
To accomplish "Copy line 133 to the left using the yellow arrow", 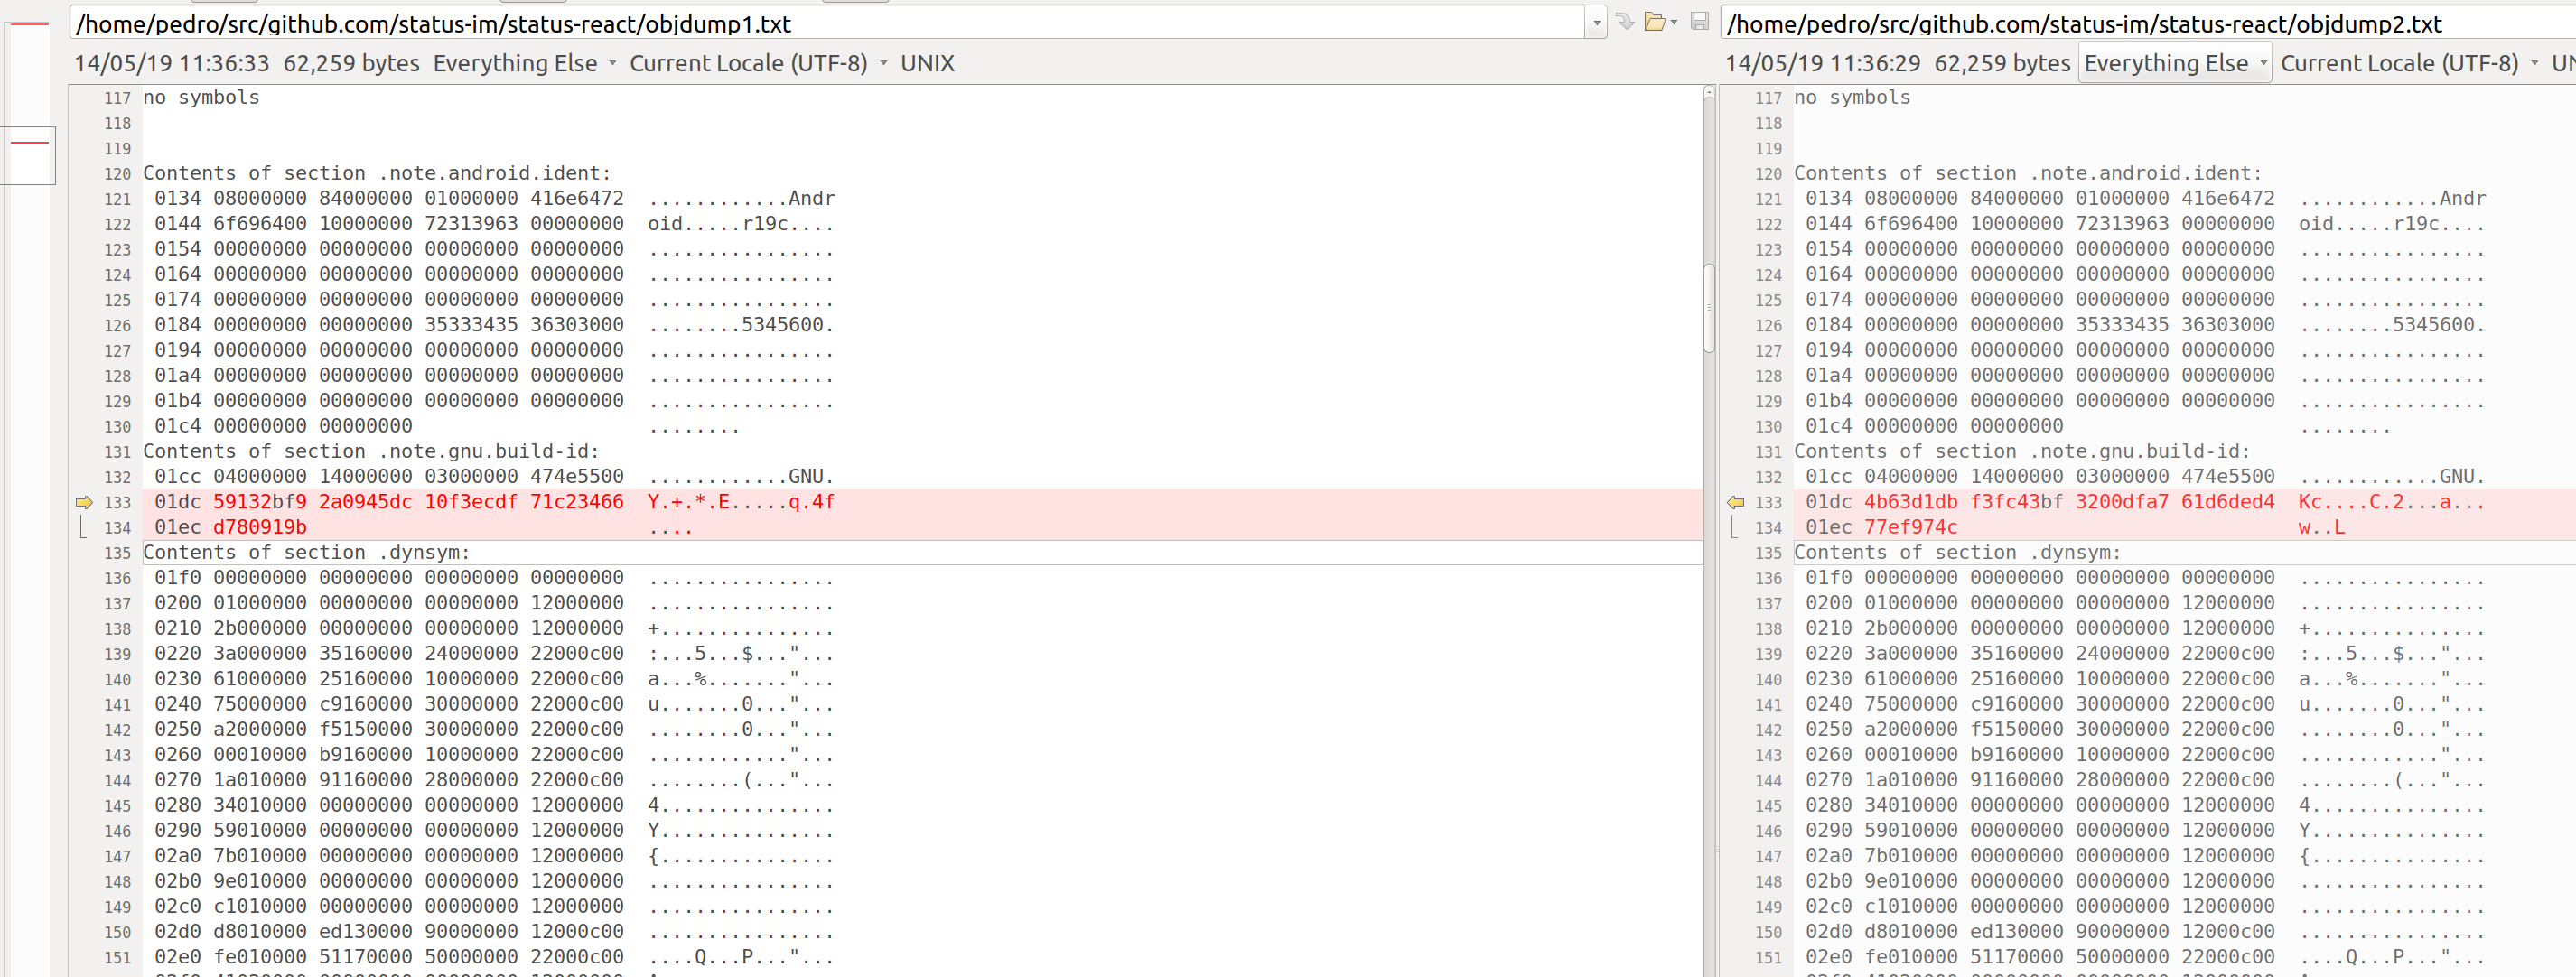I will coord(1735,502).
